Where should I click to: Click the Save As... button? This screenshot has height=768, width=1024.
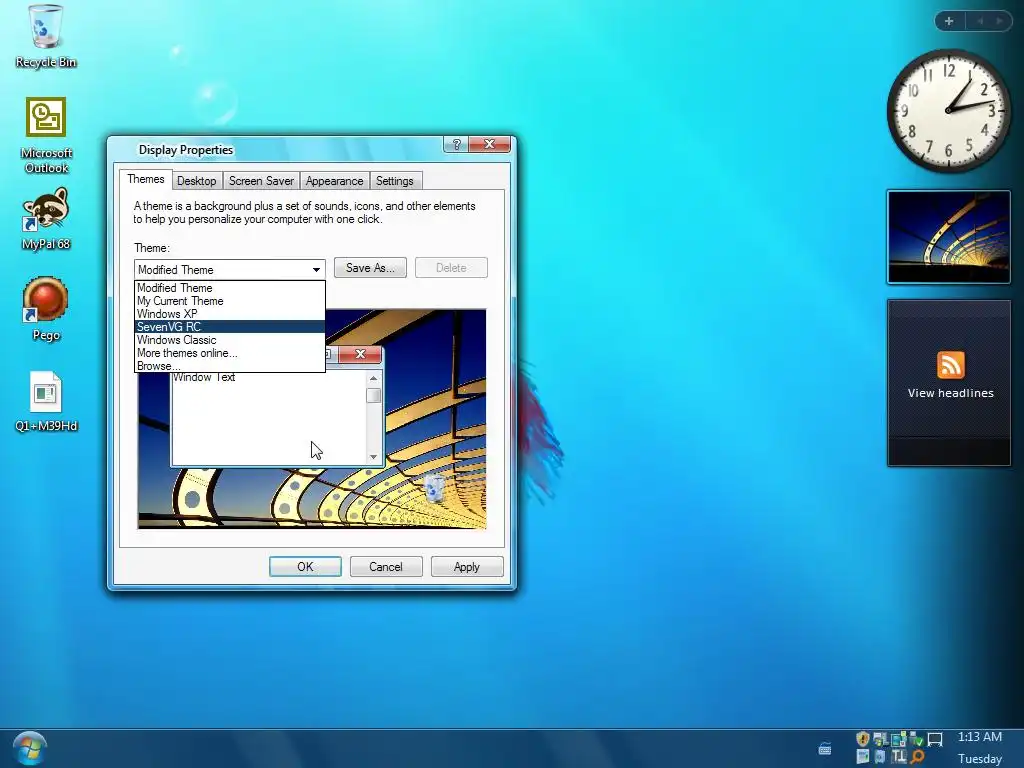(x=370, y=268)
